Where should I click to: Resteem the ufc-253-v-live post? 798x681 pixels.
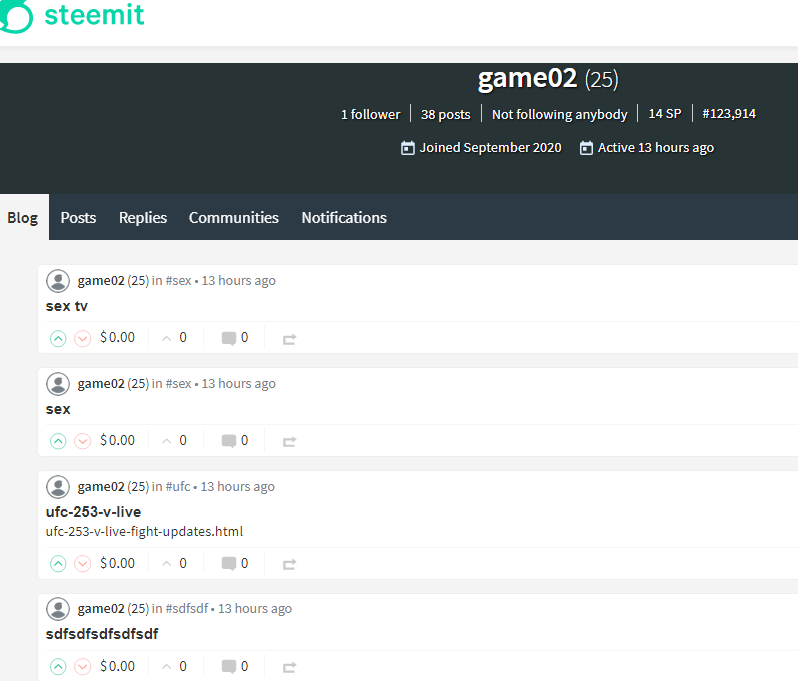click(290, 564)
